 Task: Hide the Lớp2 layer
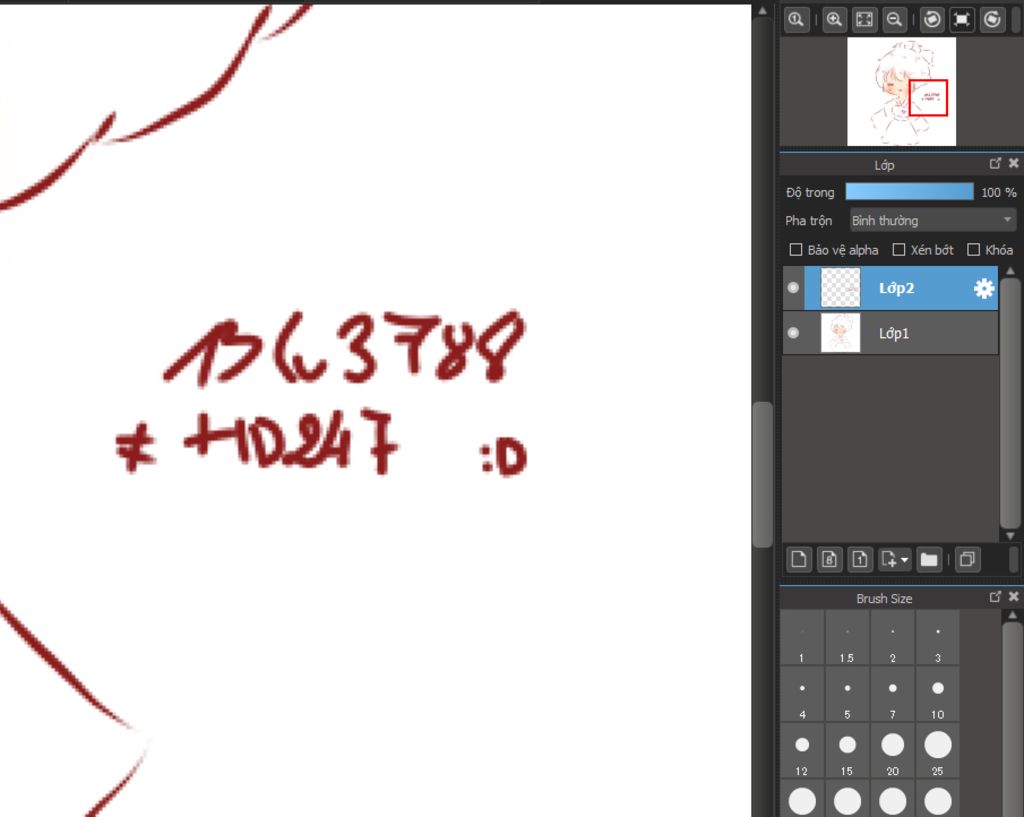[793, 288]
